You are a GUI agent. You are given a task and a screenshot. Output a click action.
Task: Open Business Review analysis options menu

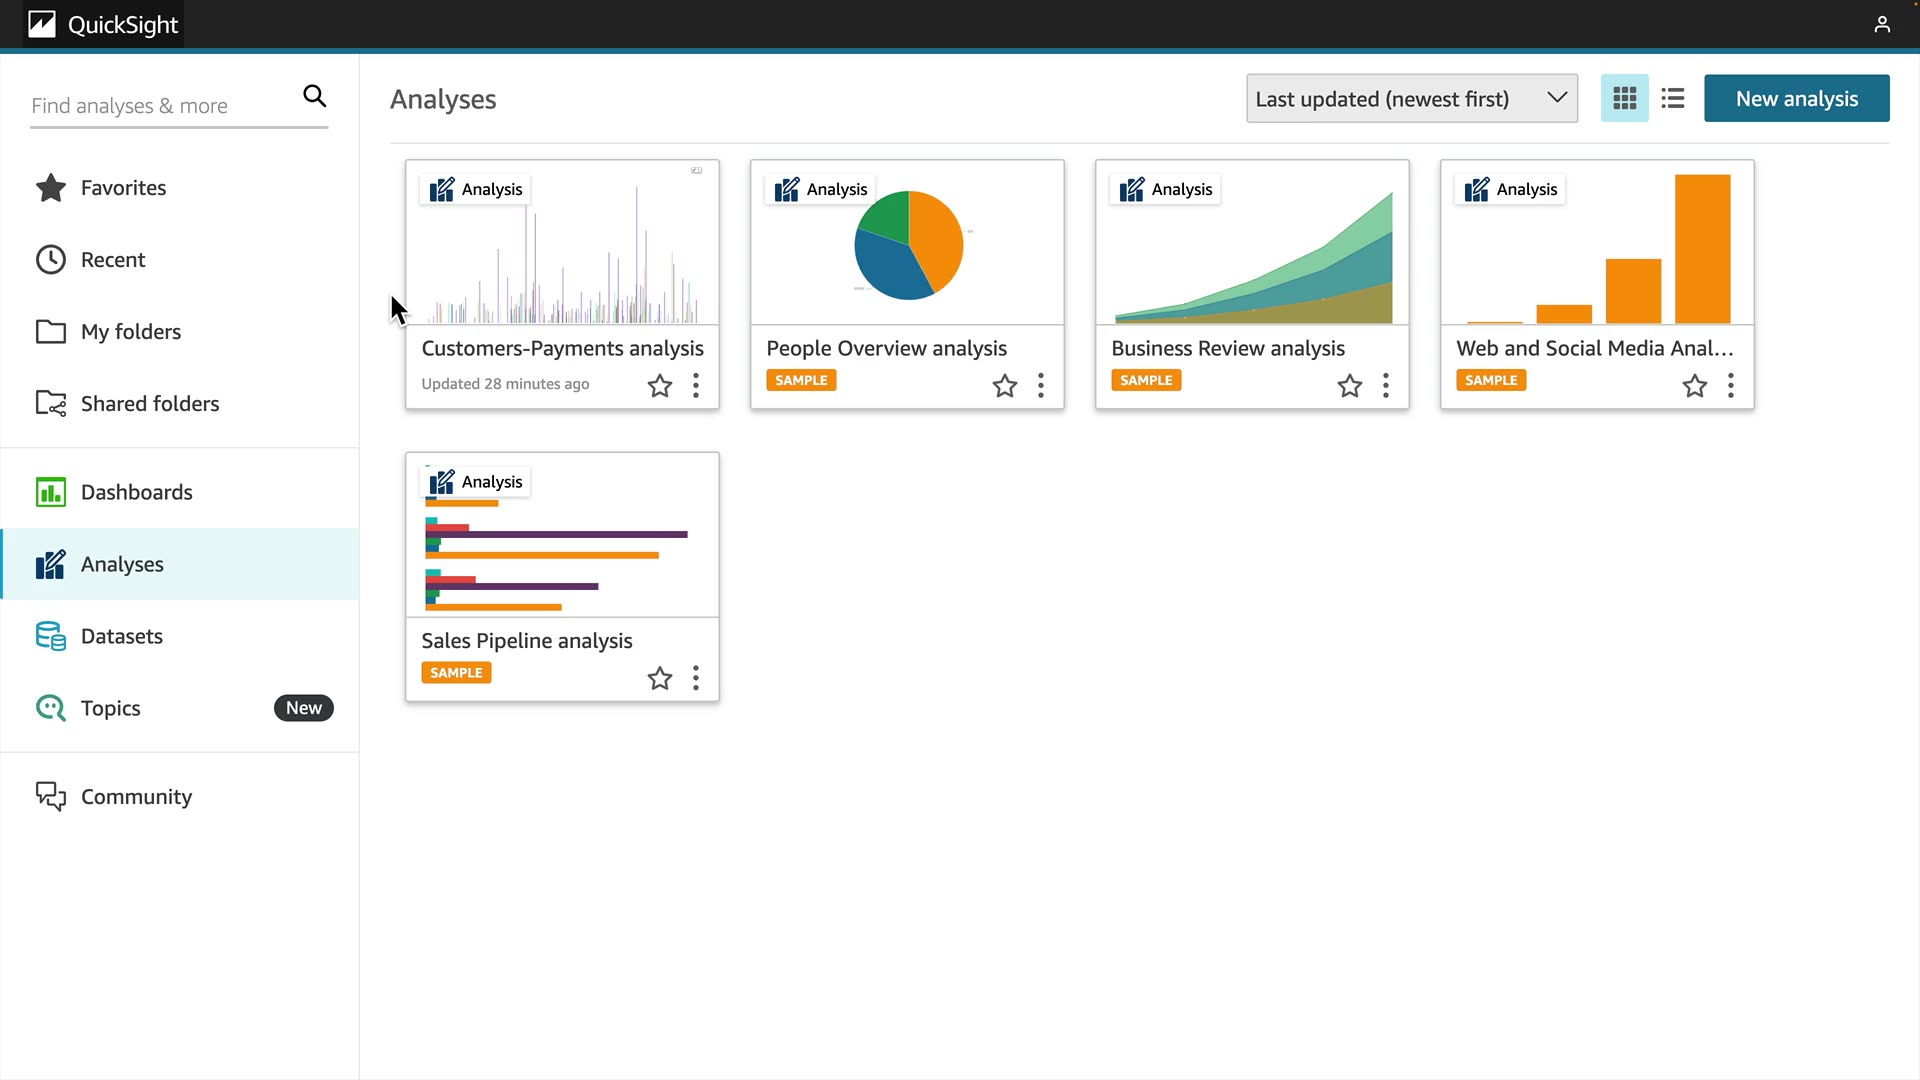coord(1385,385)
